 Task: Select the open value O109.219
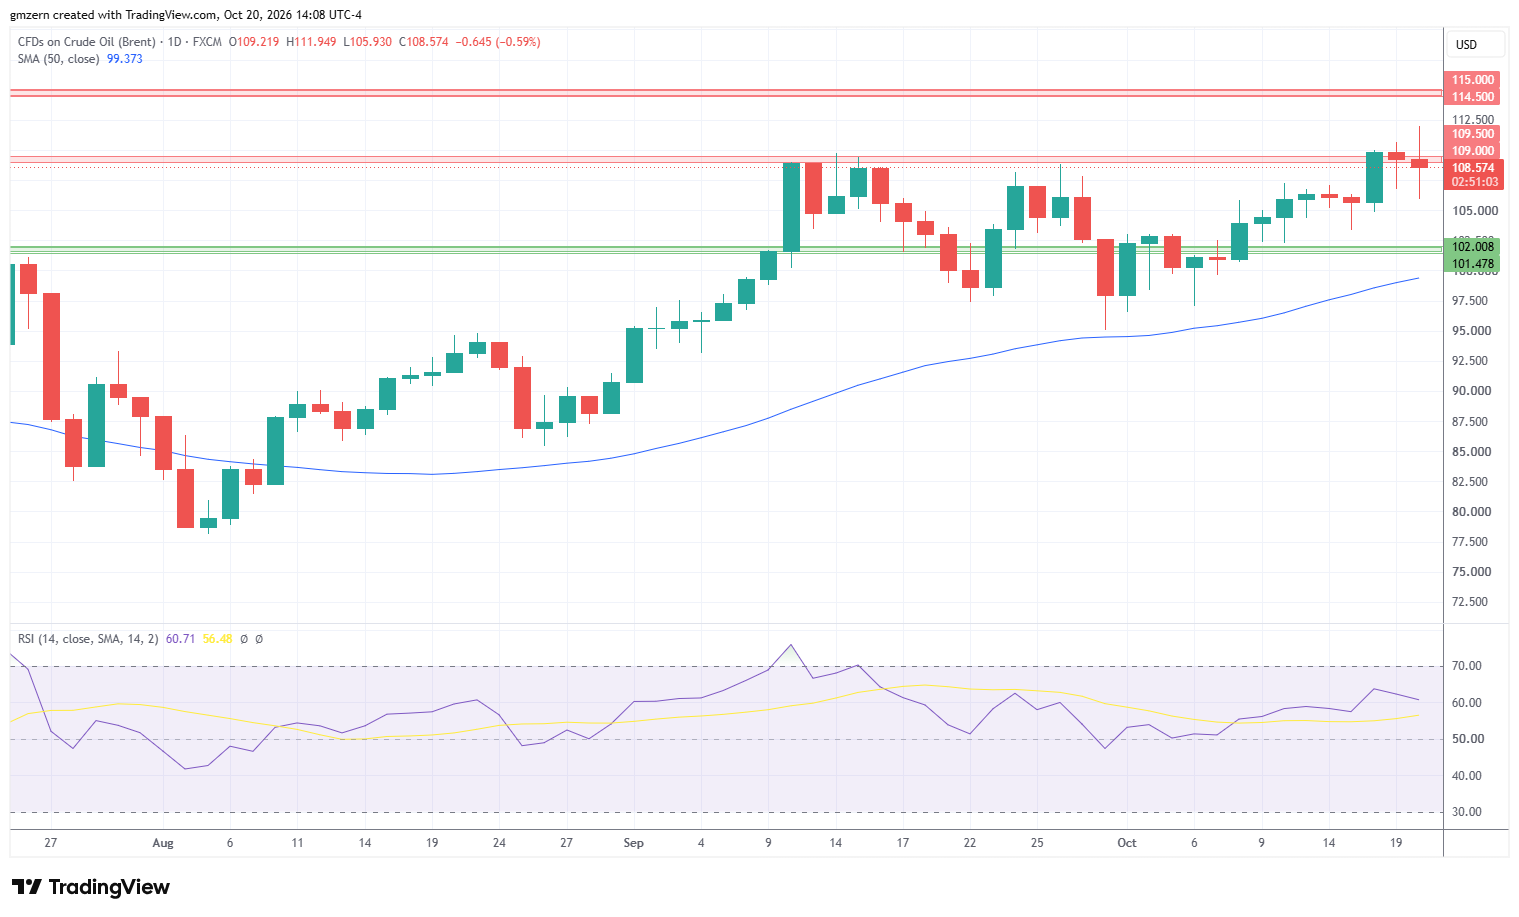[x=254, y=42]
